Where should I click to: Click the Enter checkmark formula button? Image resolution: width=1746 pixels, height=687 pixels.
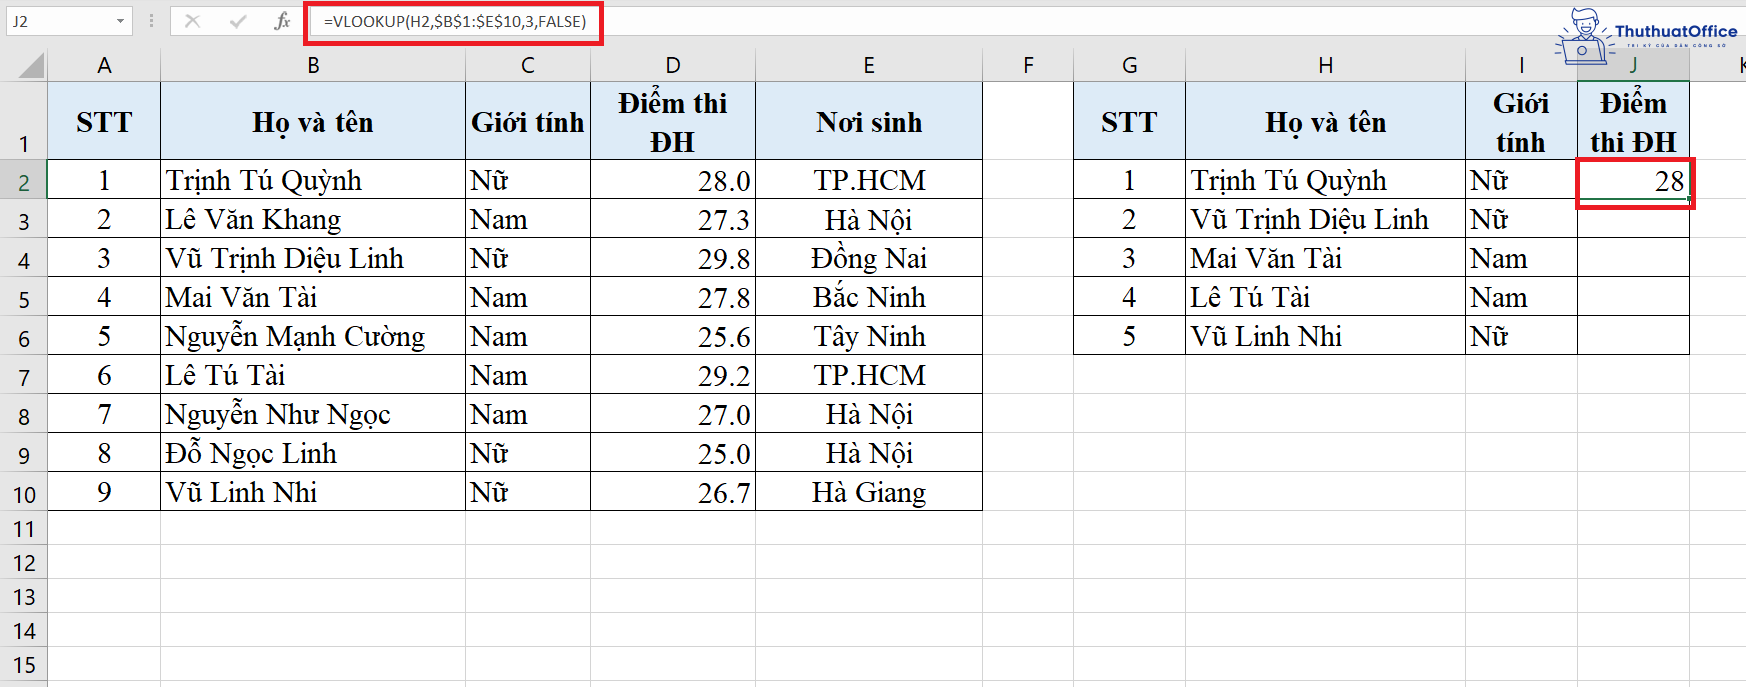tap(238, 21)
